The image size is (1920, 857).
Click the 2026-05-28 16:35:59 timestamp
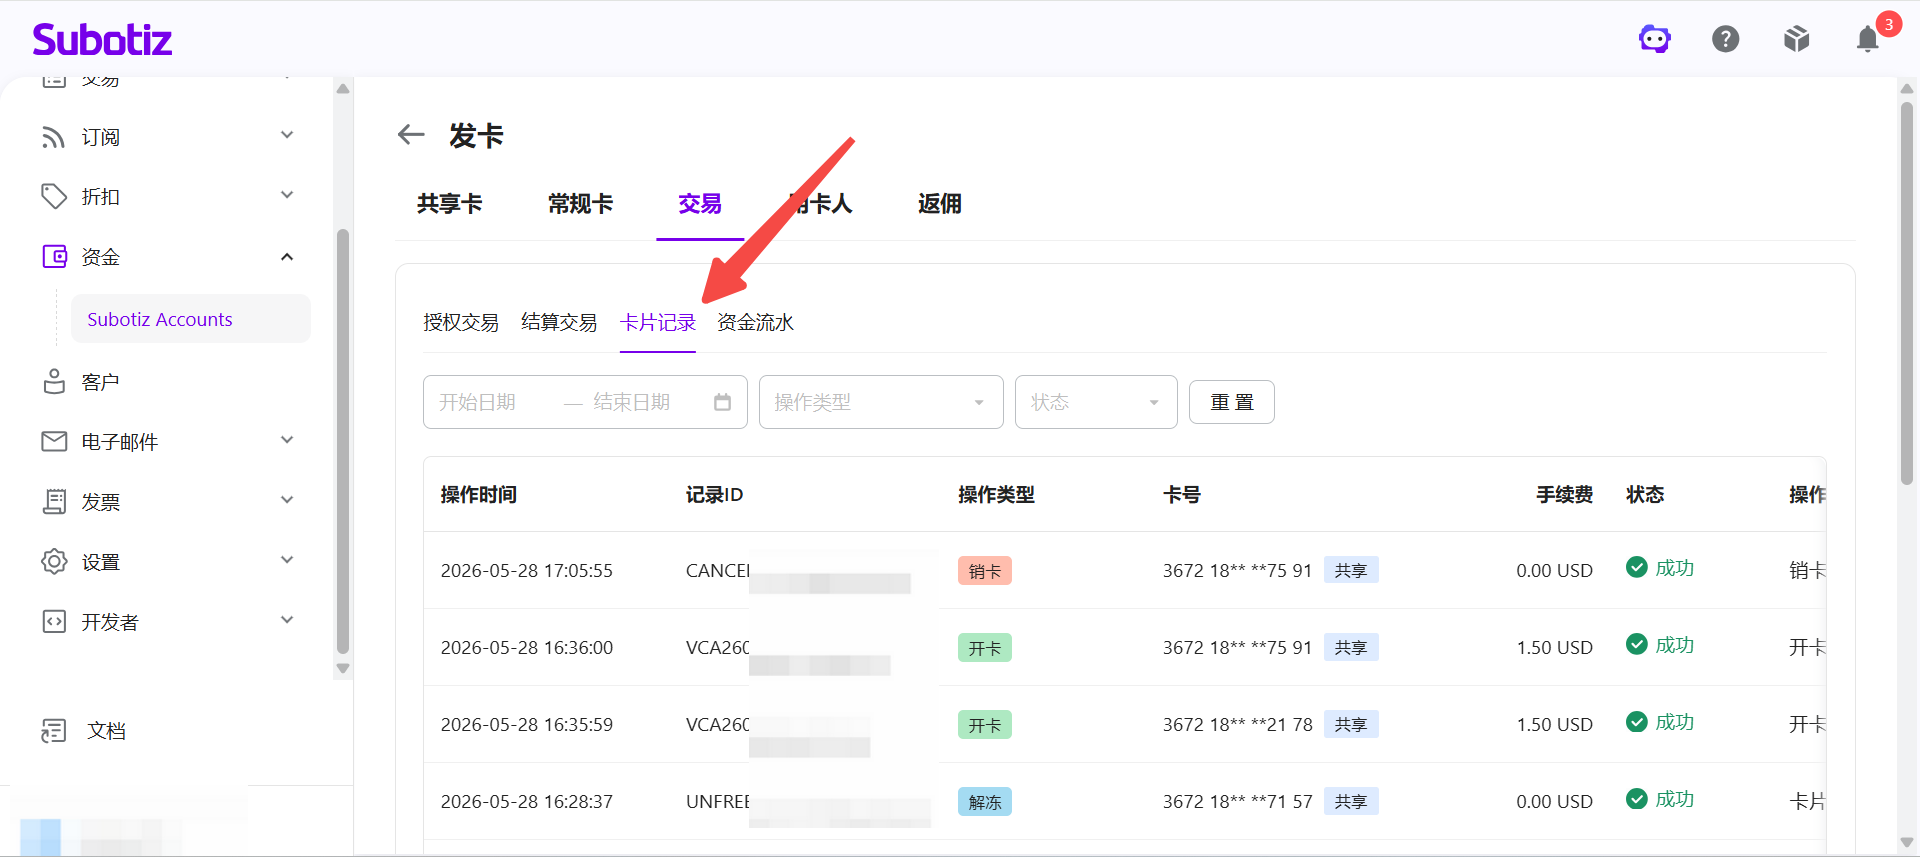coord(527,724)
